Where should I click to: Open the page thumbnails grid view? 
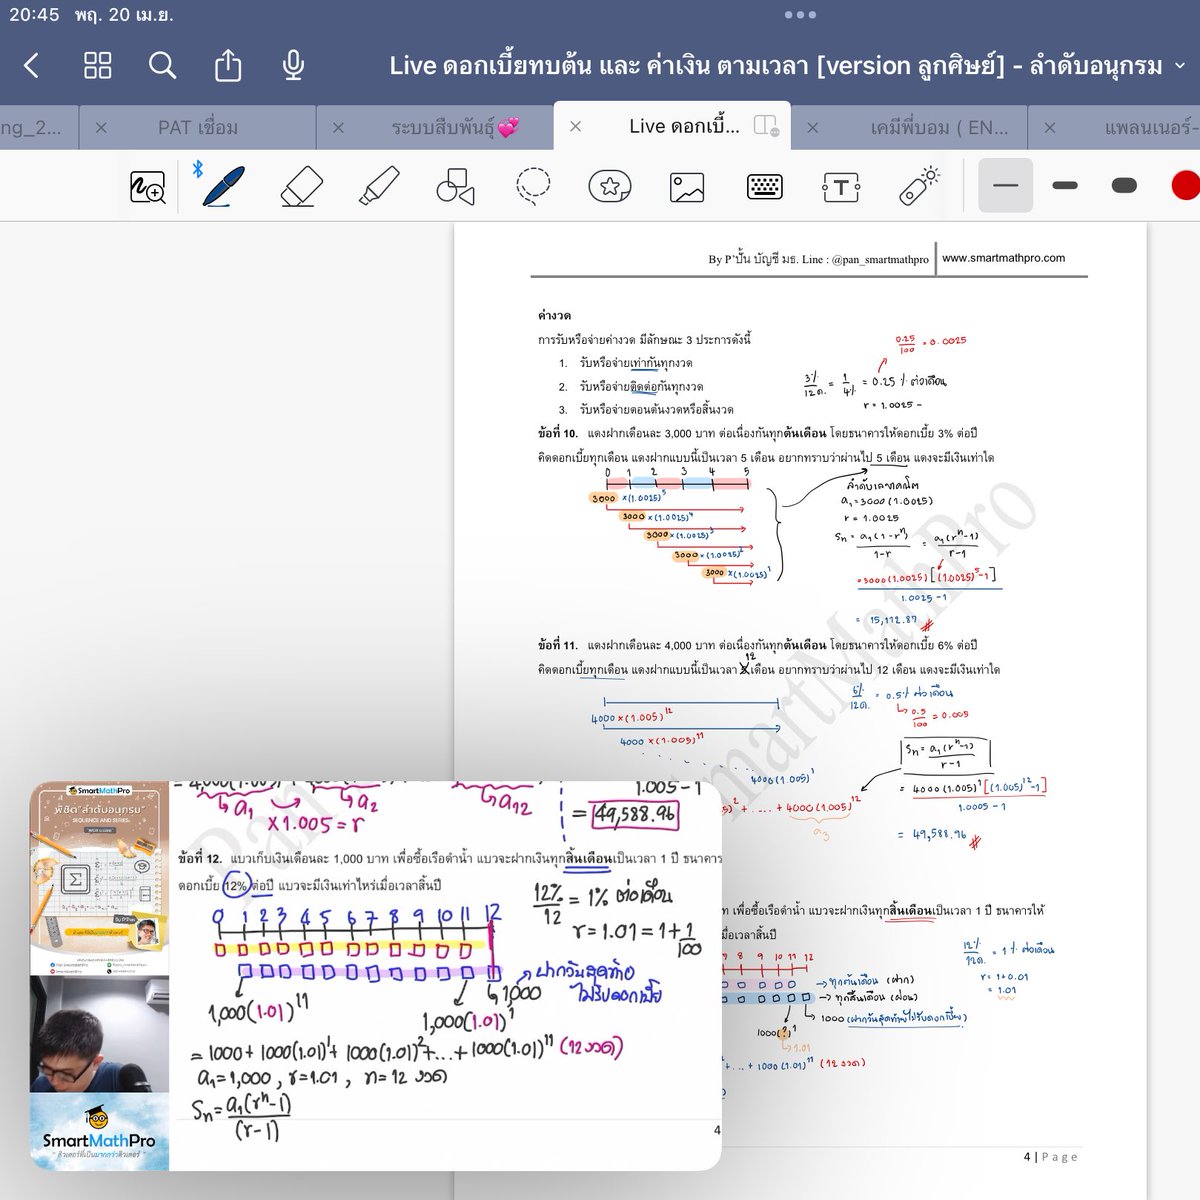pyautogui.click(x=97, y=66)
